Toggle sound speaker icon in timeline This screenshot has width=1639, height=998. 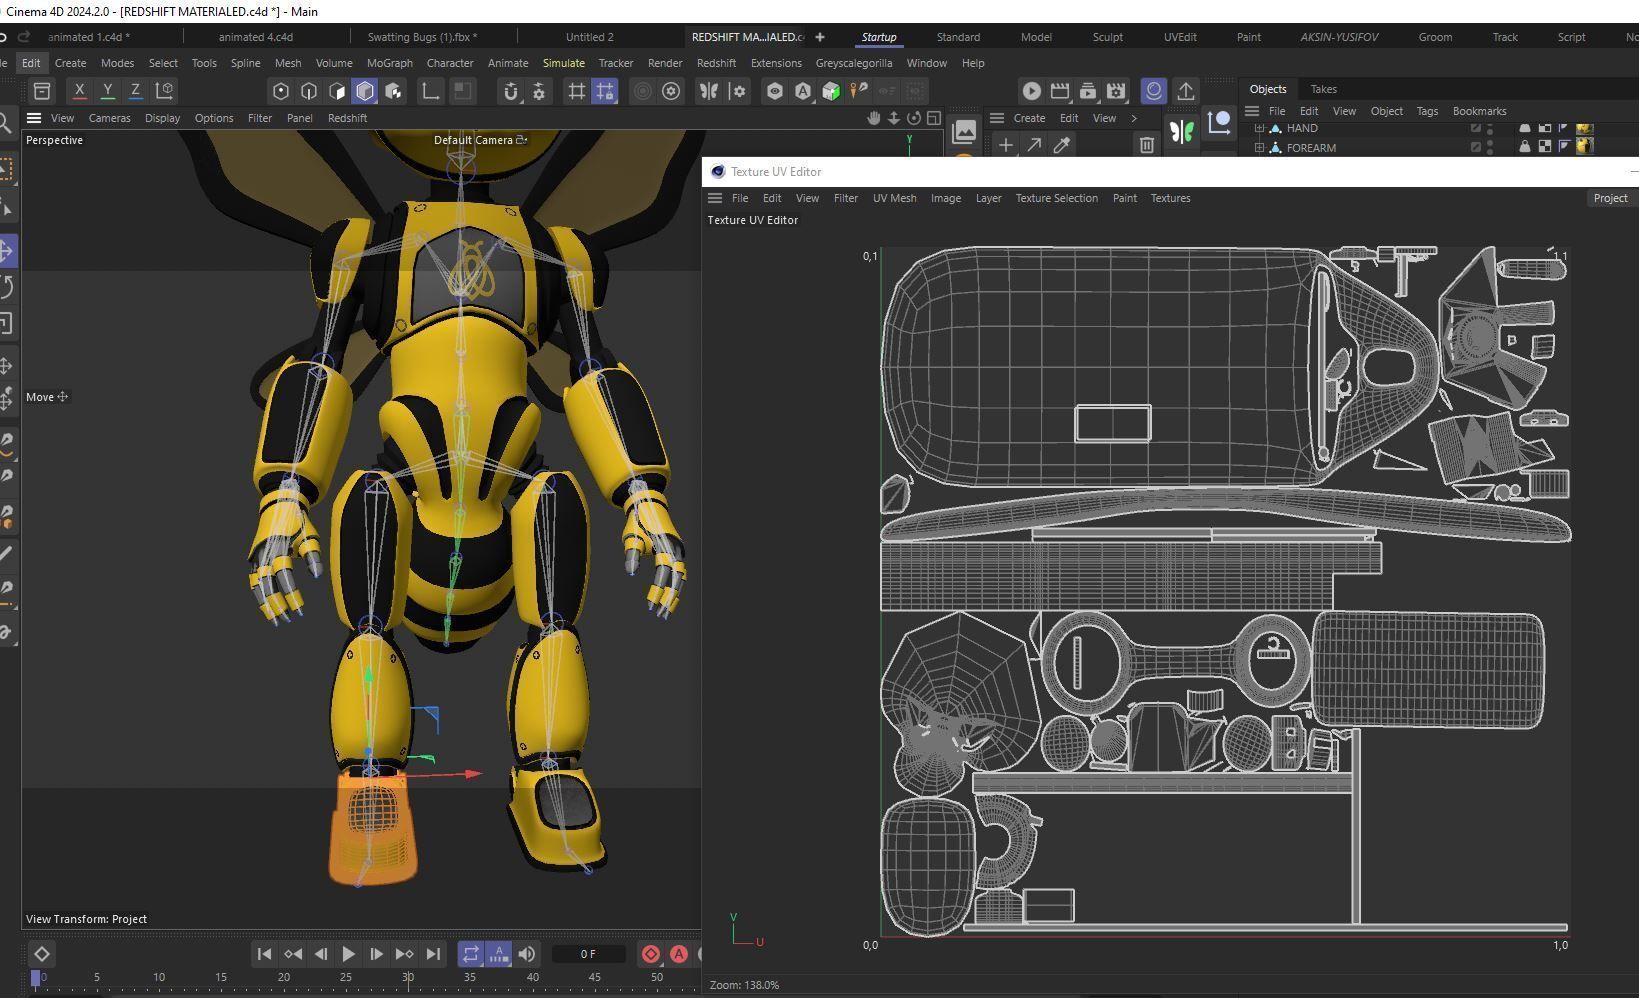click(x=527, y=954)
